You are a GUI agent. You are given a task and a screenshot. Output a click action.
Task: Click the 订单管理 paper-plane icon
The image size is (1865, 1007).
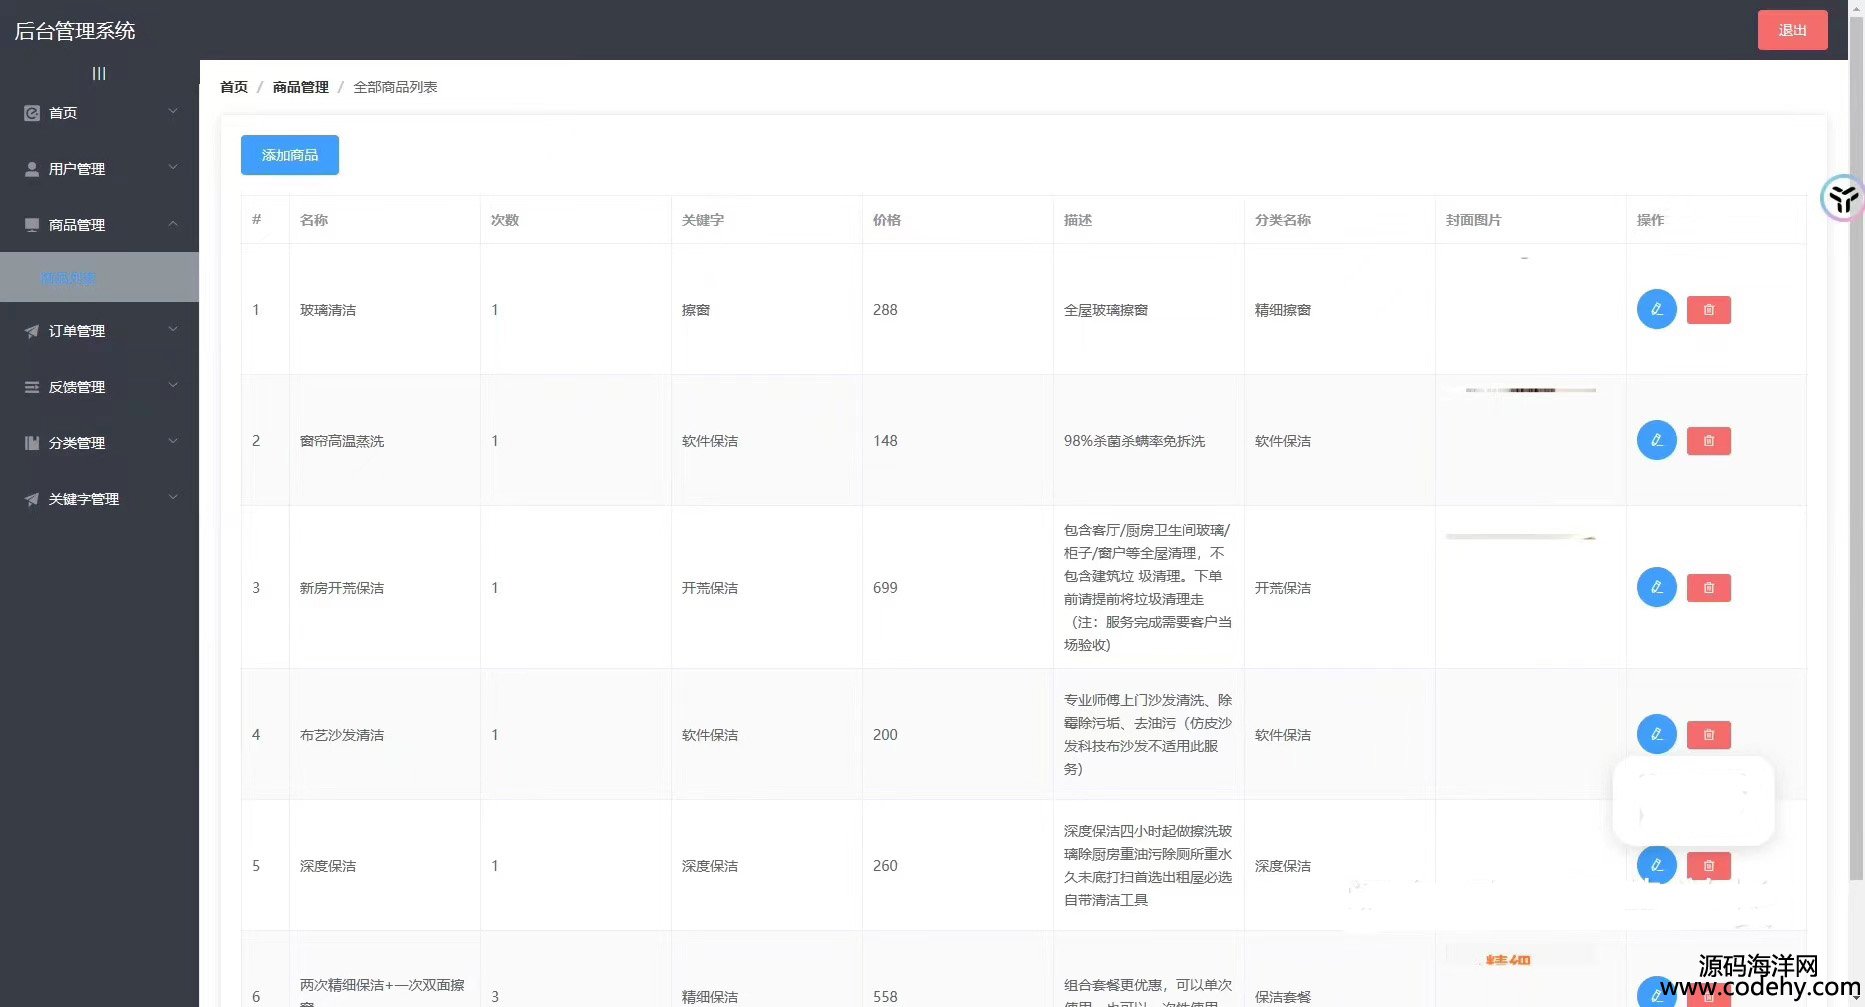click(32, 331)
